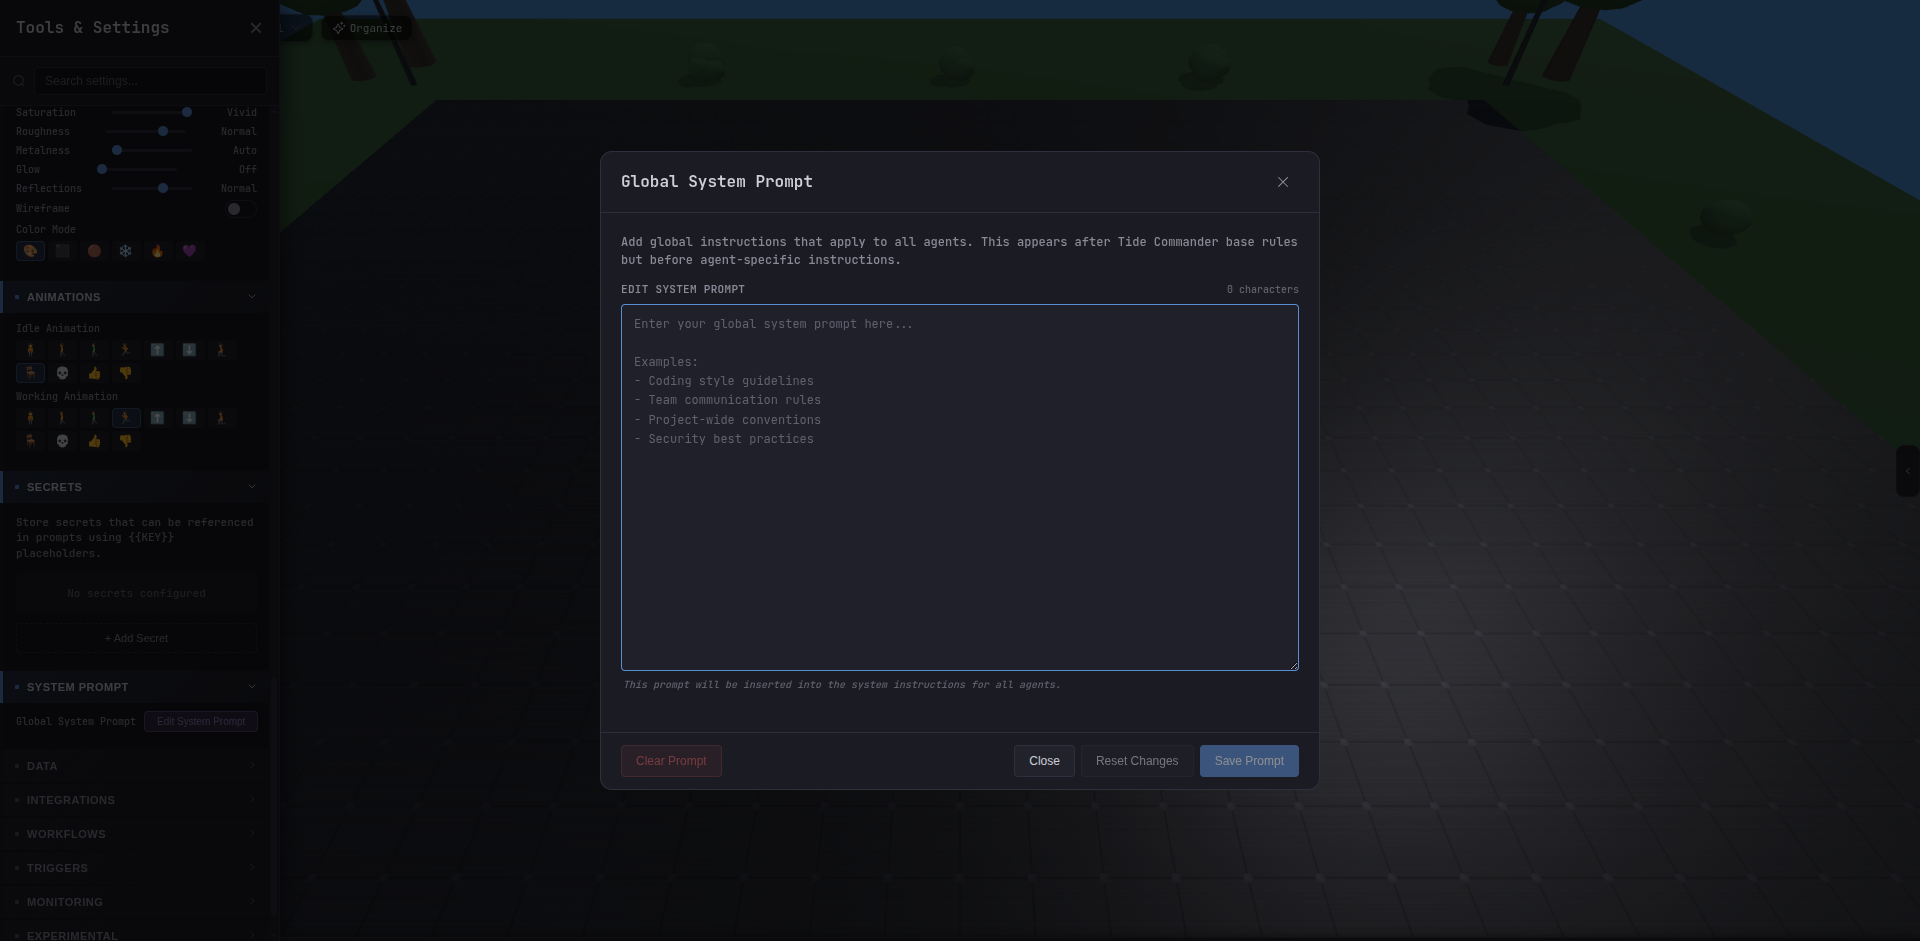The width and height of the screenshot is (1920, 941).
Task: Click the Search settings field
Action: [x=150, y=81]
